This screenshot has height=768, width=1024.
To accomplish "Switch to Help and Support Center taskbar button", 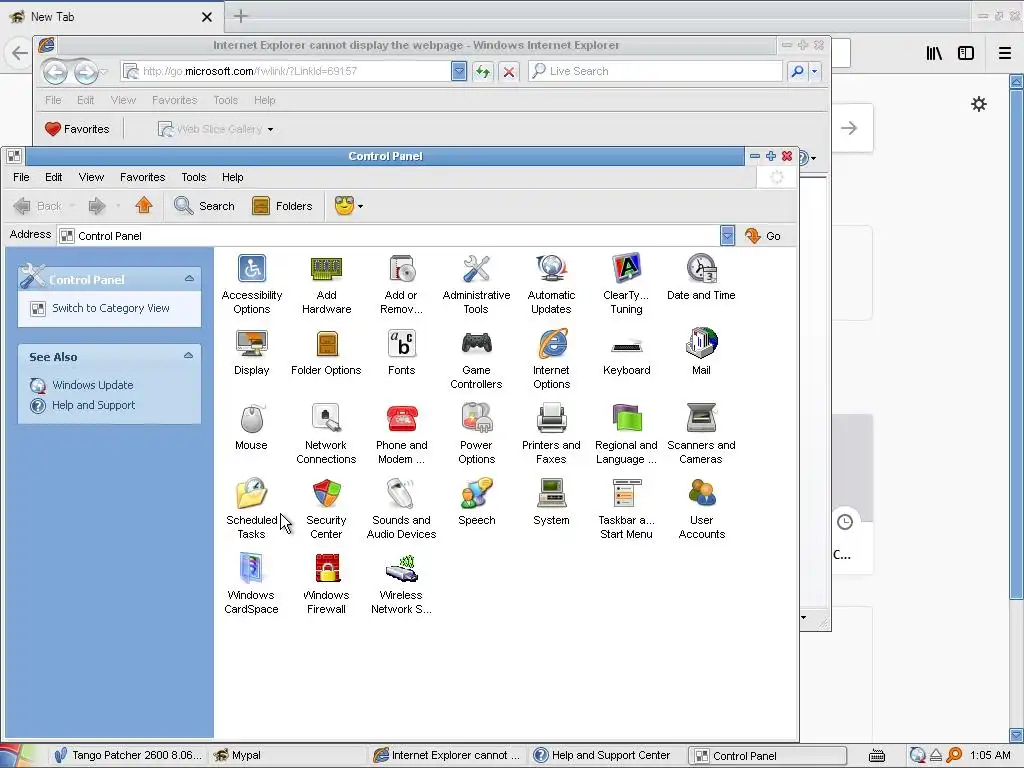I will pos(603,755).
